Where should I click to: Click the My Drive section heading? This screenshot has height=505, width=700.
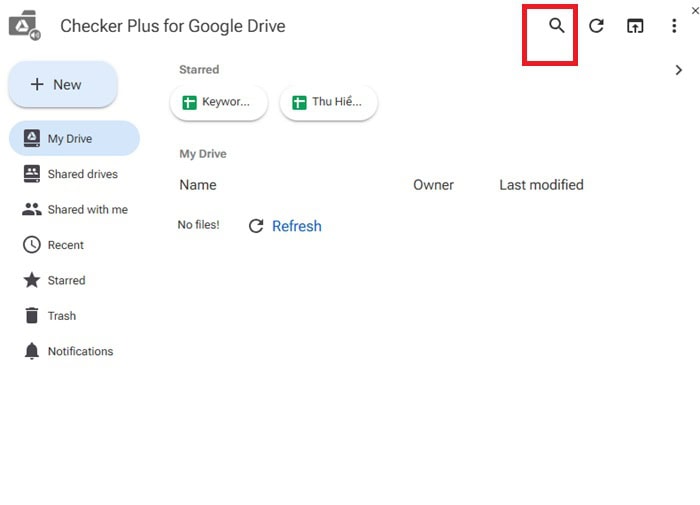point(203,154)
